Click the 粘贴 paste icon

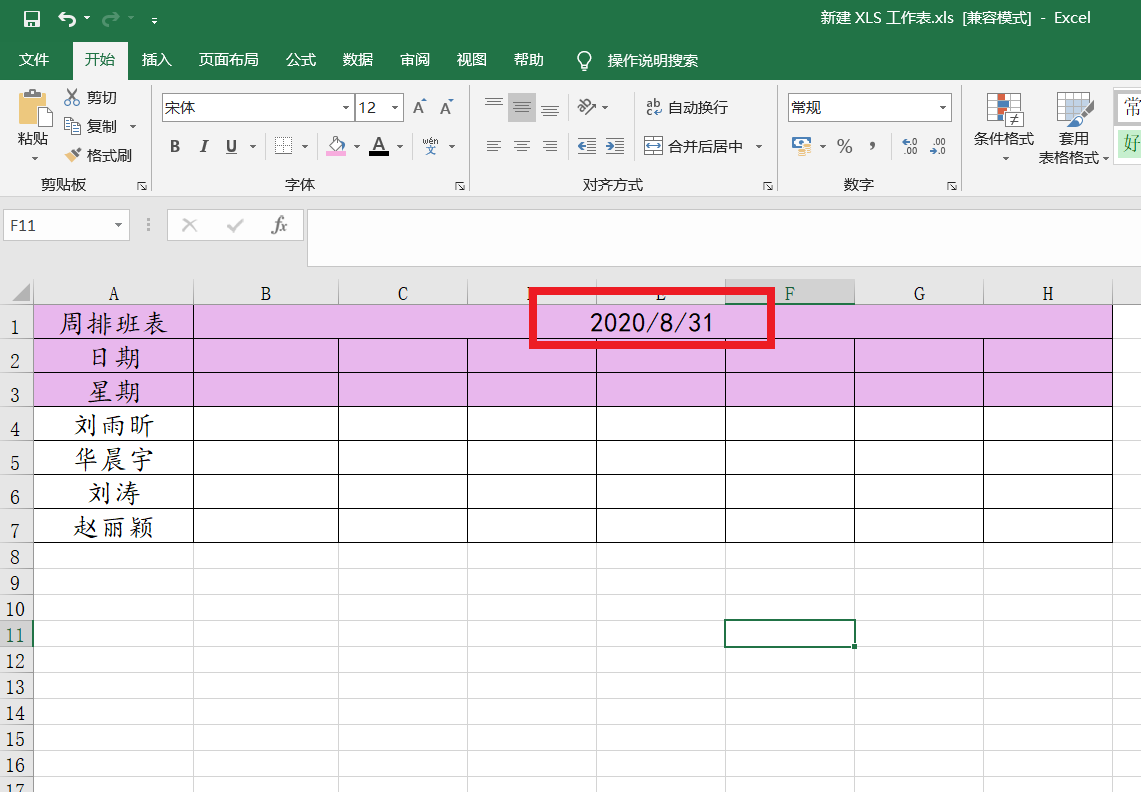(33, 108)
